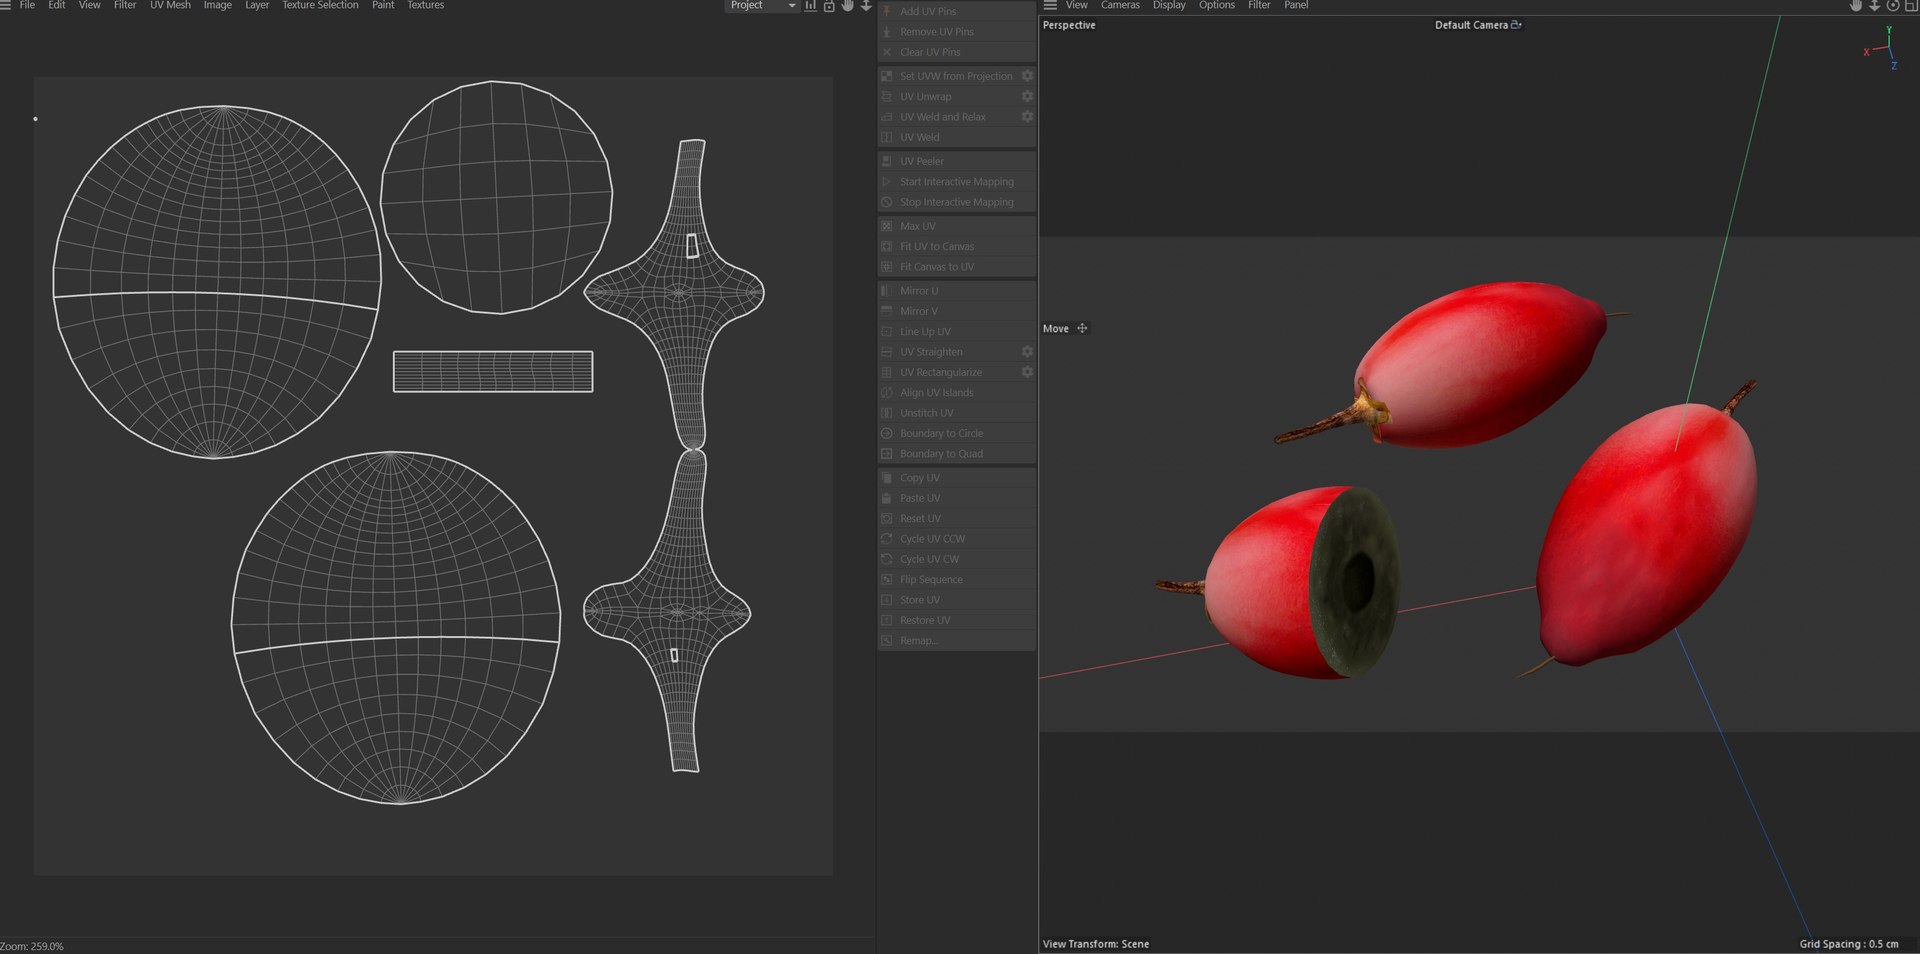Open the Cameras menu in viewport
Viewport: 1920px width, 954px height.
1120,5
